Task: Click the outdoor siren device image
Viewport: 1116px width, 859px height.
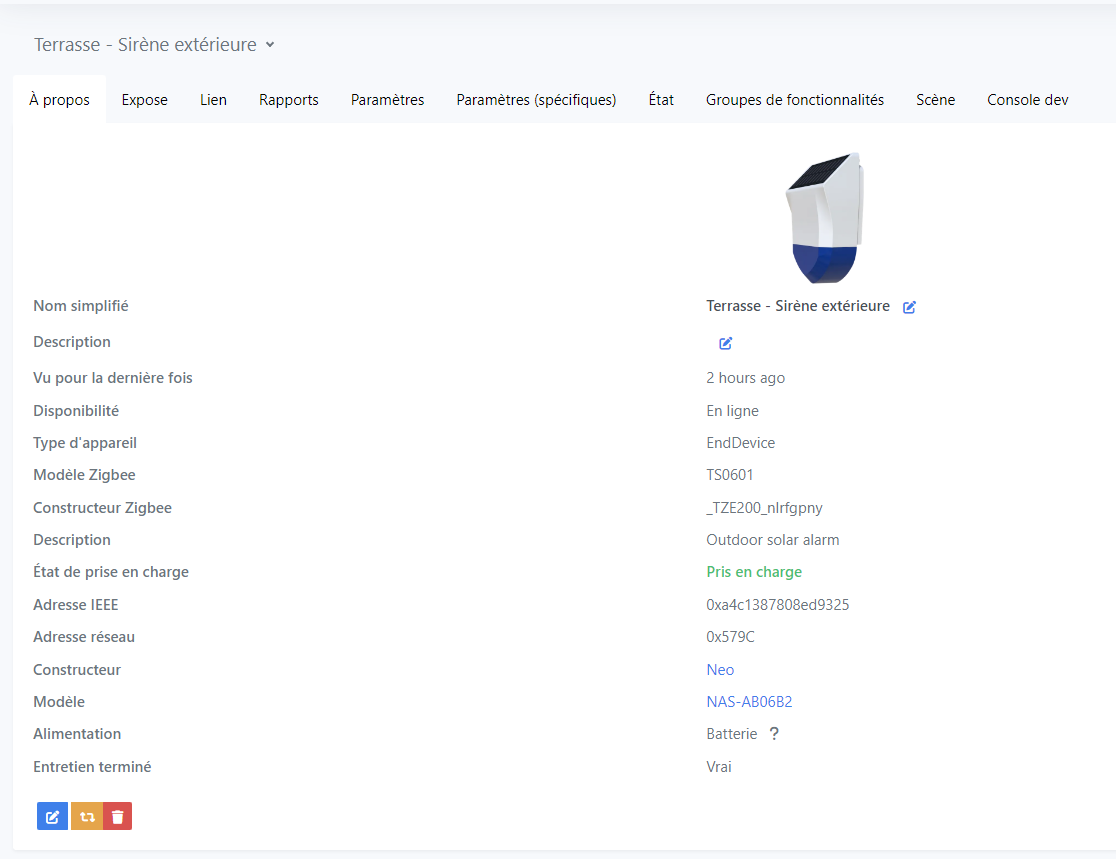Action: click(x=824, y=218)
